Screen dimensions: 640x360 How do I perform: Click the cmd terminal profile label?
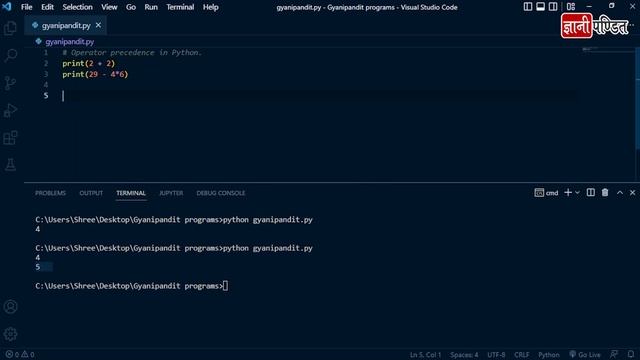546,193
